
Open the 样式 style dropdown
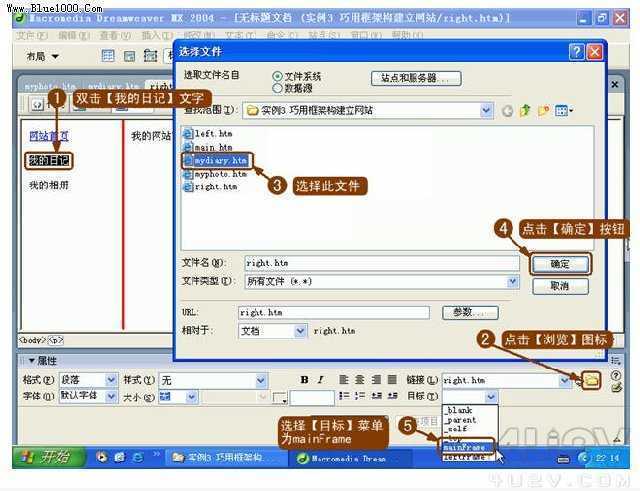[x=261, y=380]
